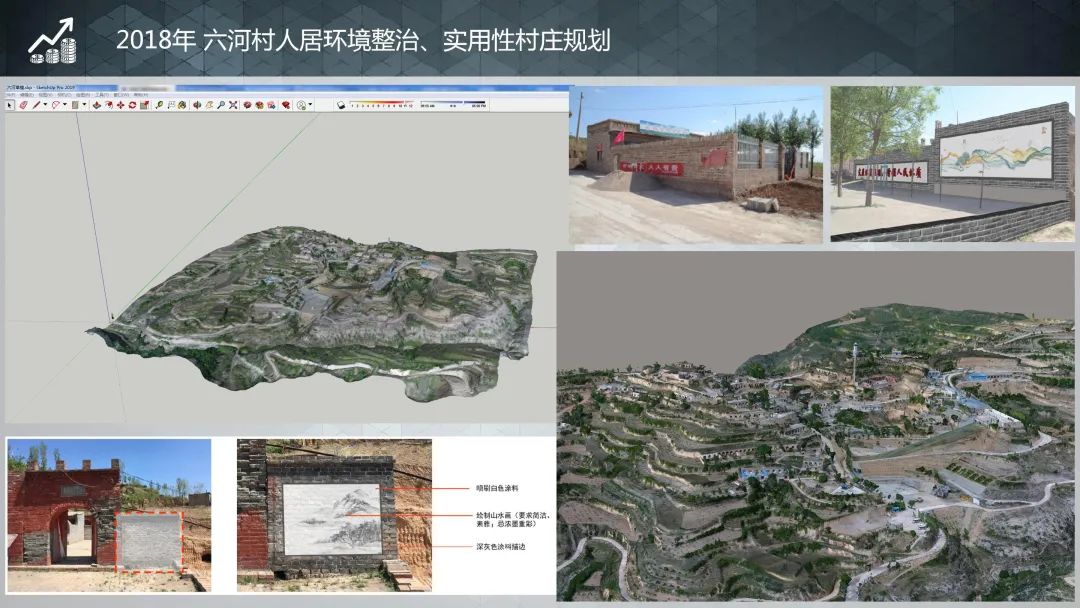Click the Zoom magnifier tool
The image size is (1080, 608).
coord(221,105)
